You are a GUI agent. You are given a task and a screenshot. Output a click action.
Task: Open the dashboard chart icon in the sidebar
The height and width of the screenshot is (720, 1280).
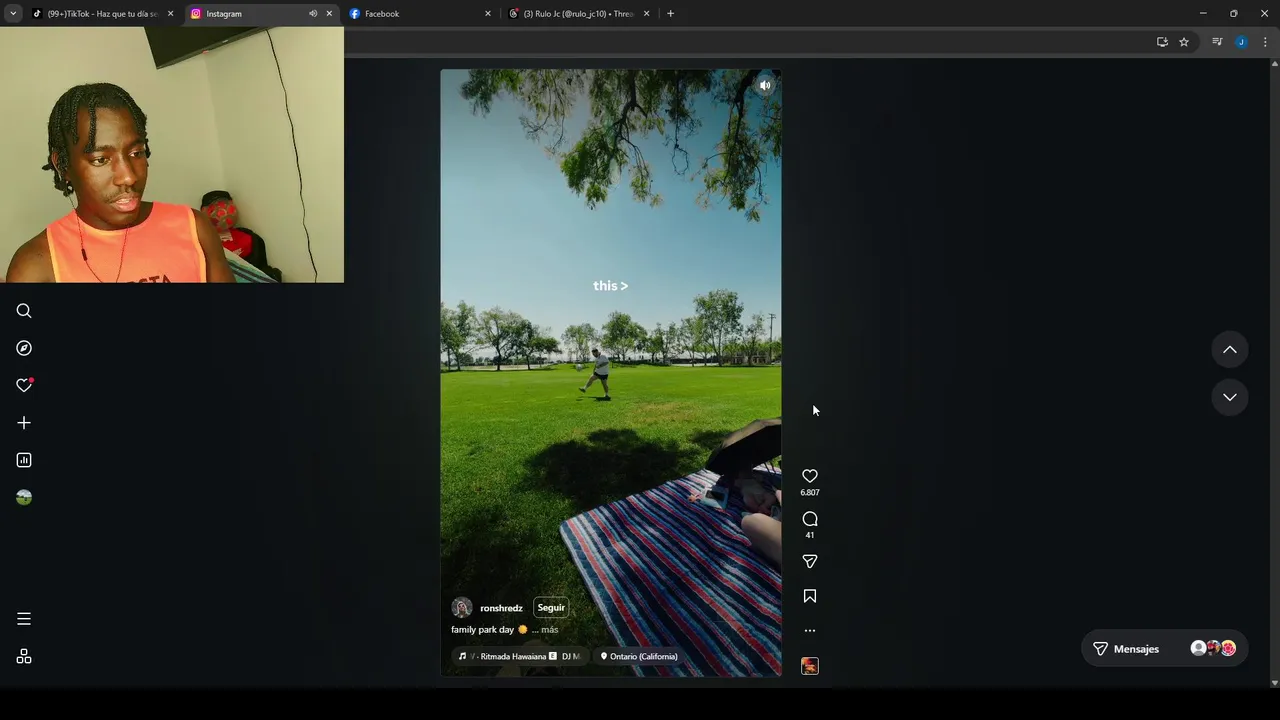click(24, 460)
